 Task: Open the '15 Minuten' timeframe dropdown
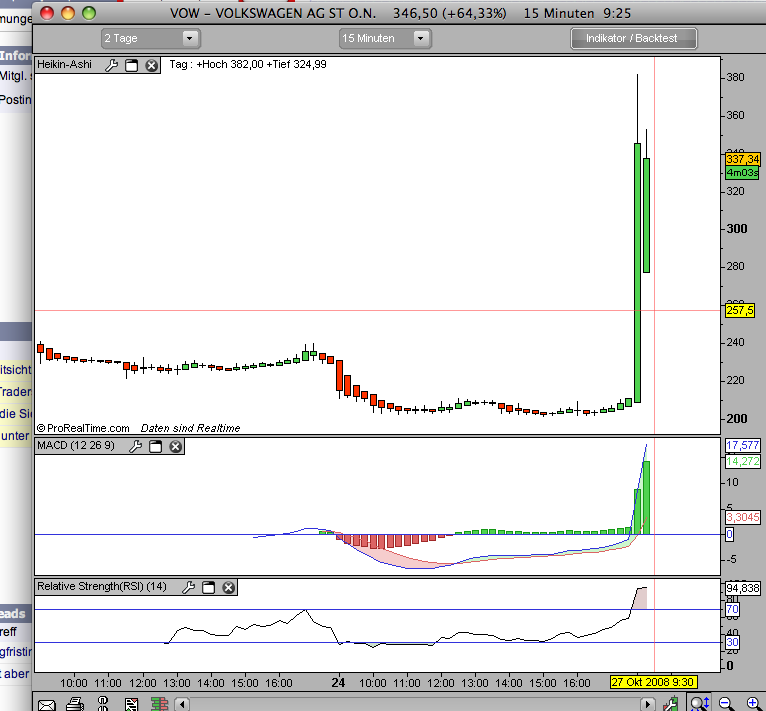coord(385,38)
